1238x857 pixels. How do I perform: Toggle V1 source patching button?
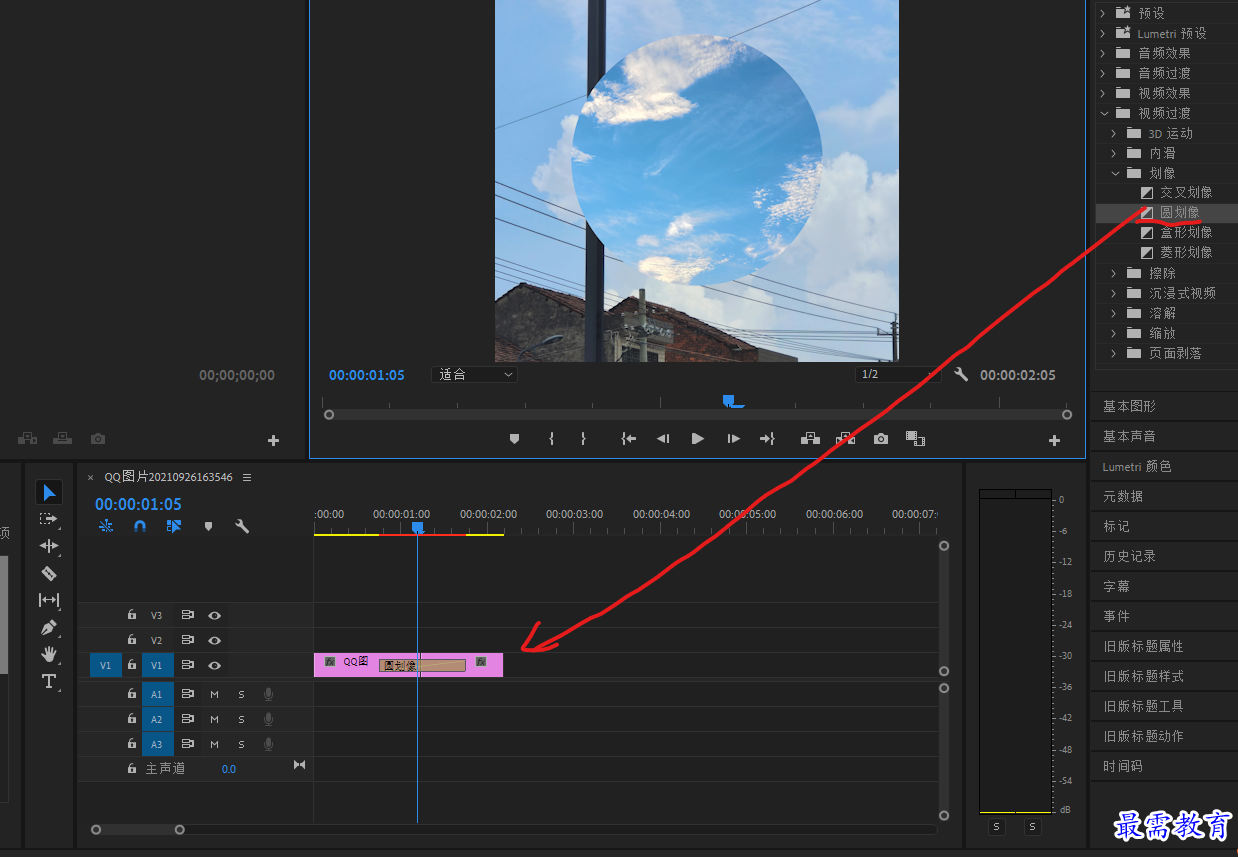pyautogui.click(x=105, y=665)
